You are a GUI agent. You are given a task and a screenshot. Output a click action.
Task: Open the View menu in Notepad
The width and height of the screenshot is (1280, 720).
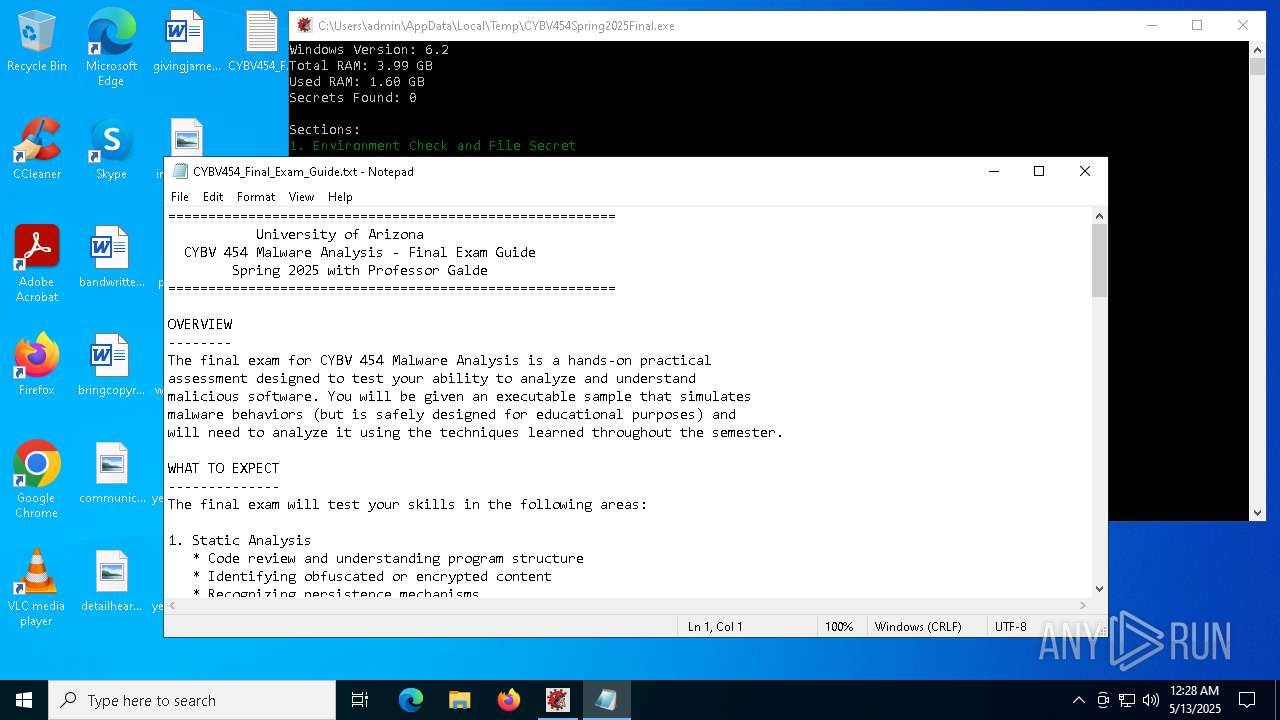click(301, 197)
